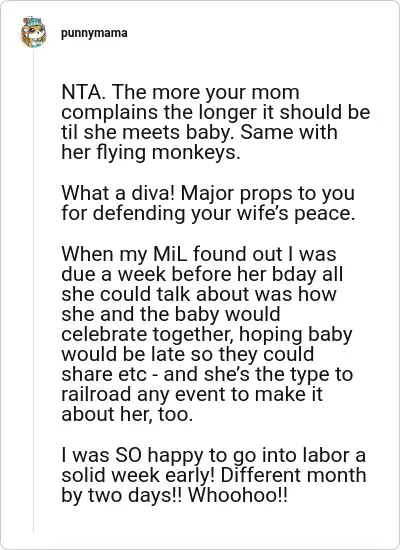Click the line 'complains the longer it should be'
The width and height of the screenshot is (400, 550).
coord(215,113)
